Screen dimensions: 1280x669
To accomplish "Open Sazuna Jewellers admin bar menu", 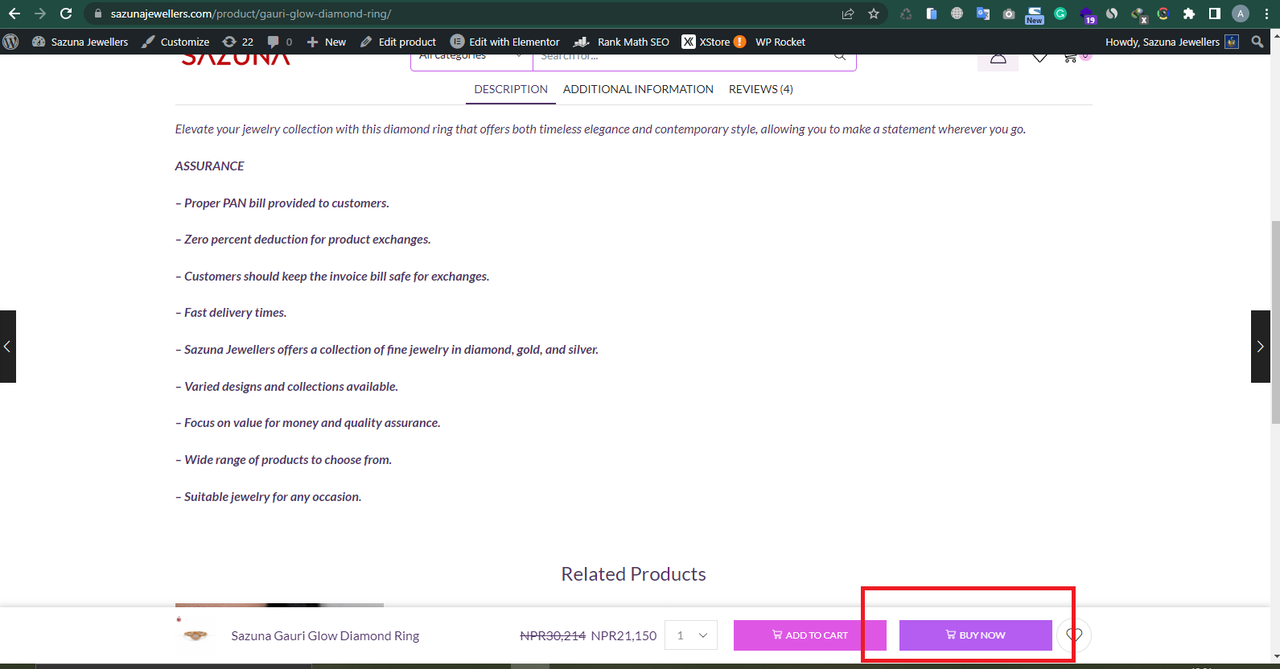I will (80, 42).
